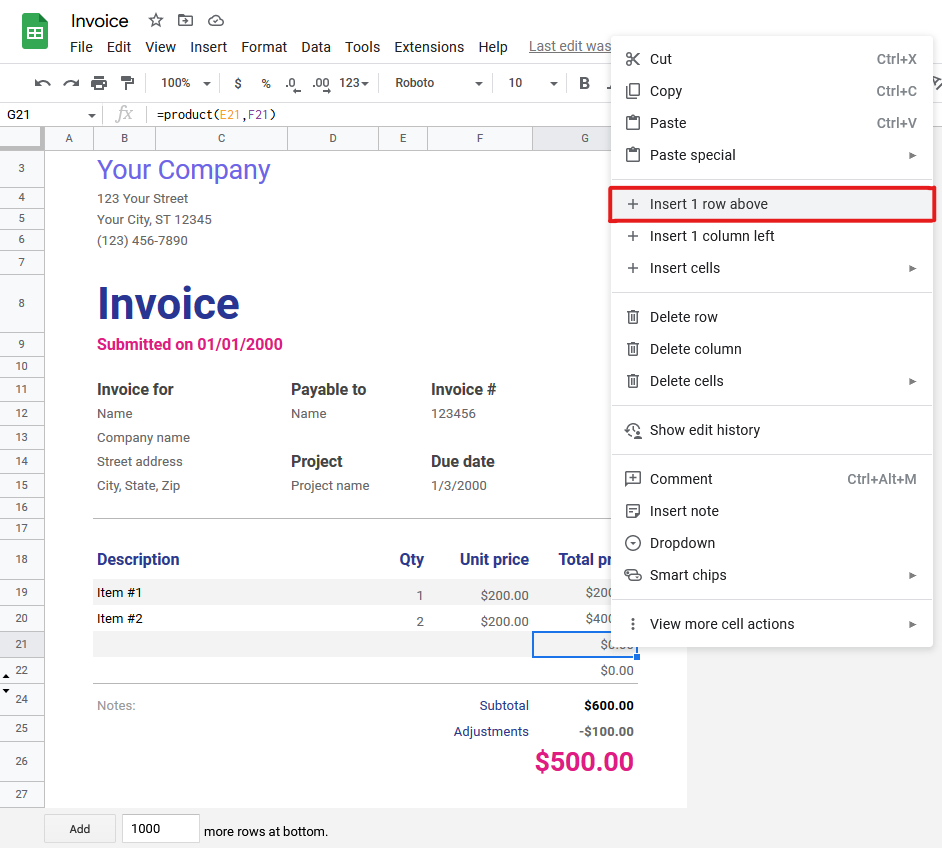The height and width of the screenshot is (848, 942).
Task: Expand the Insert cells submenu
Action: point(912,268)
